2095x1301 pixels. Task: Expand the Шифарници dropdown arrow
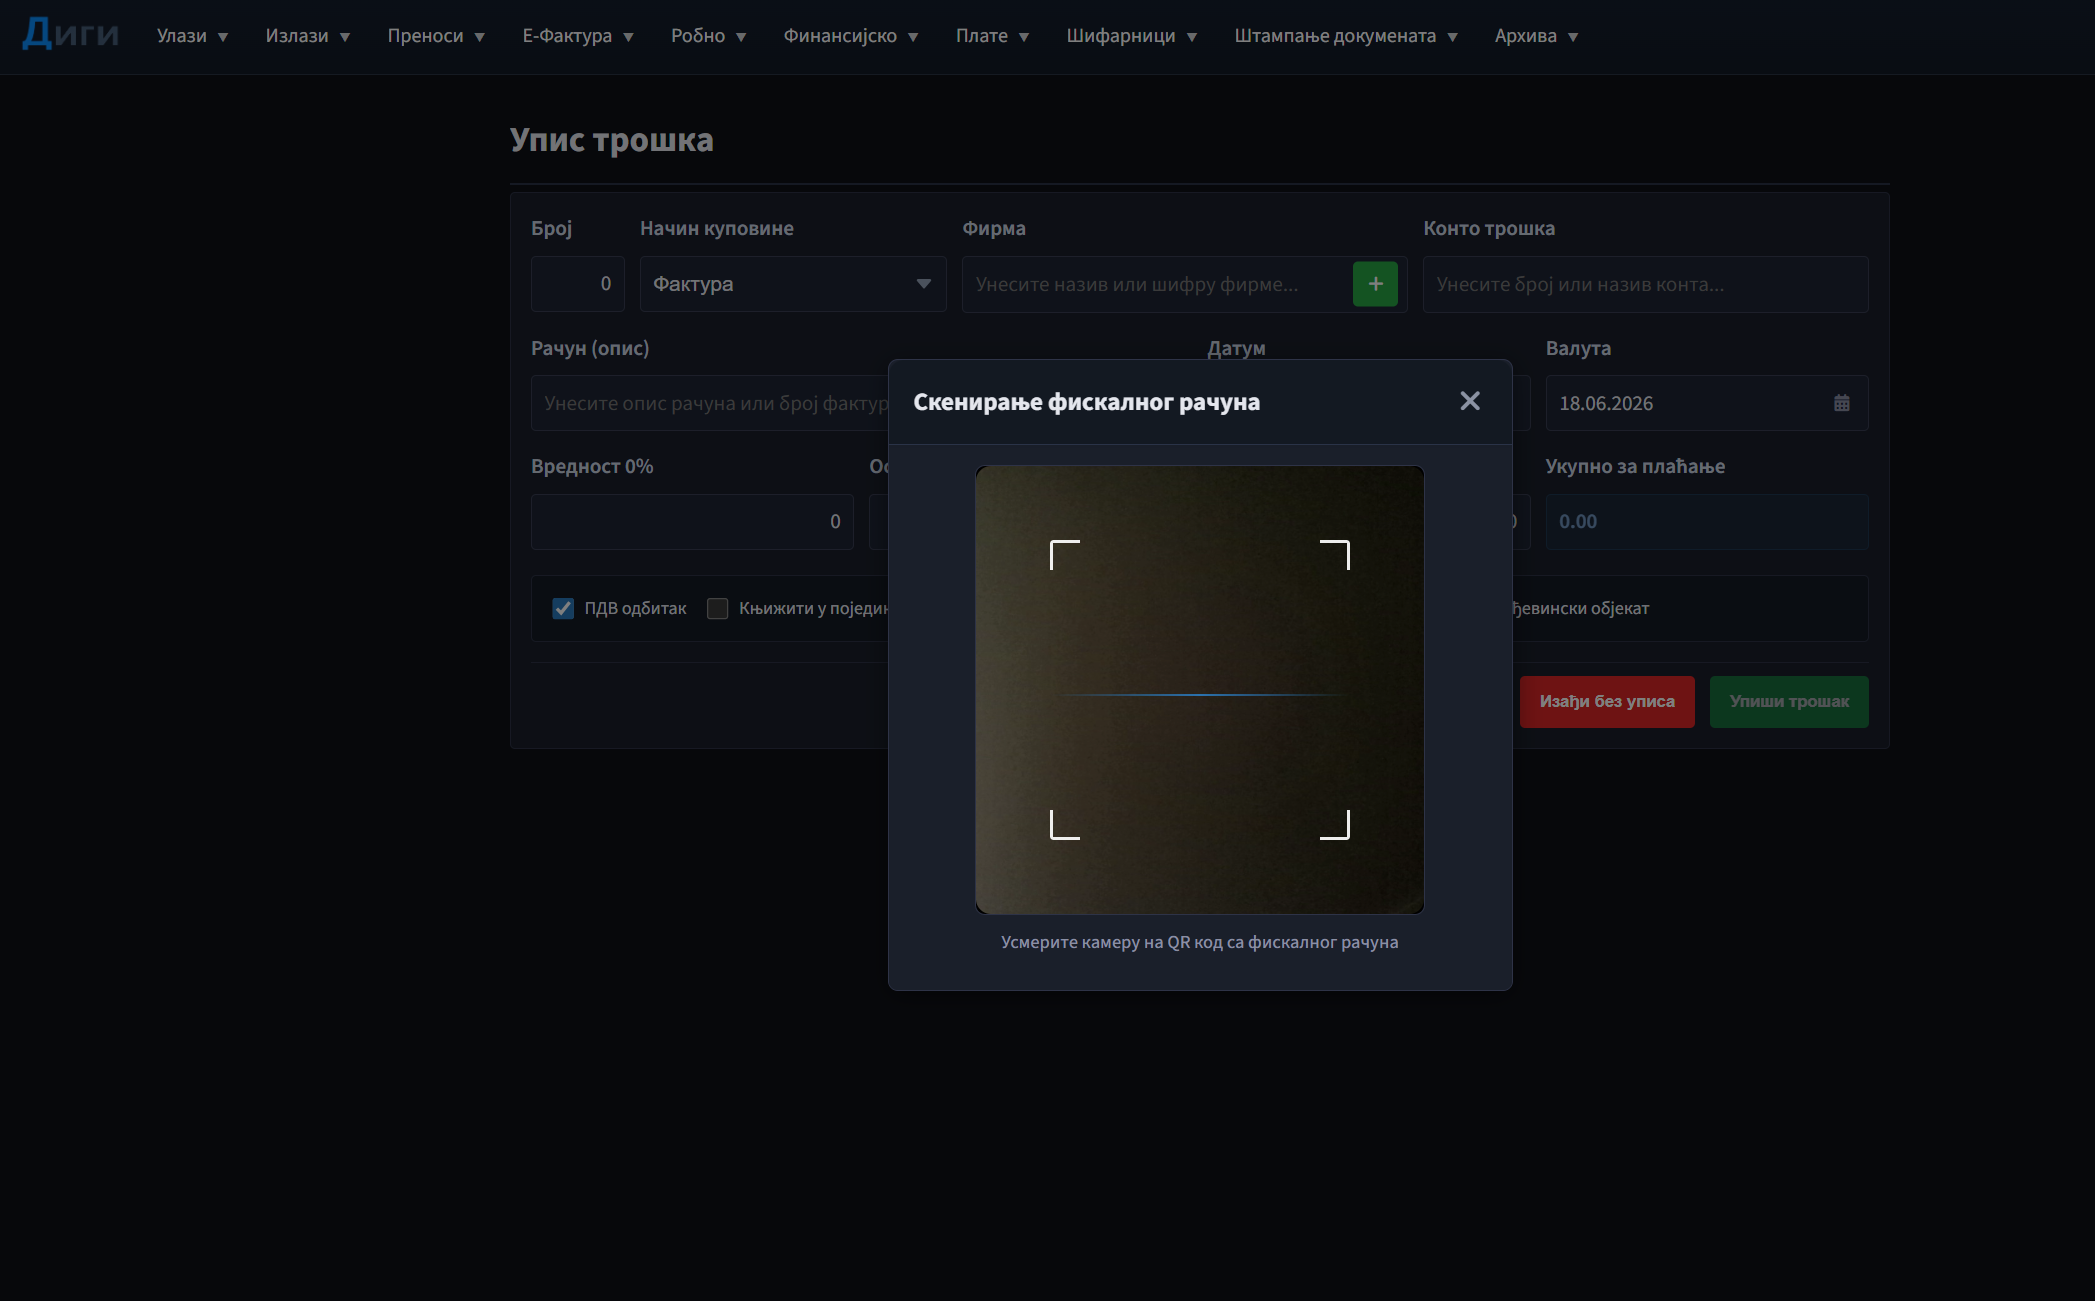tap(1192, 37)
